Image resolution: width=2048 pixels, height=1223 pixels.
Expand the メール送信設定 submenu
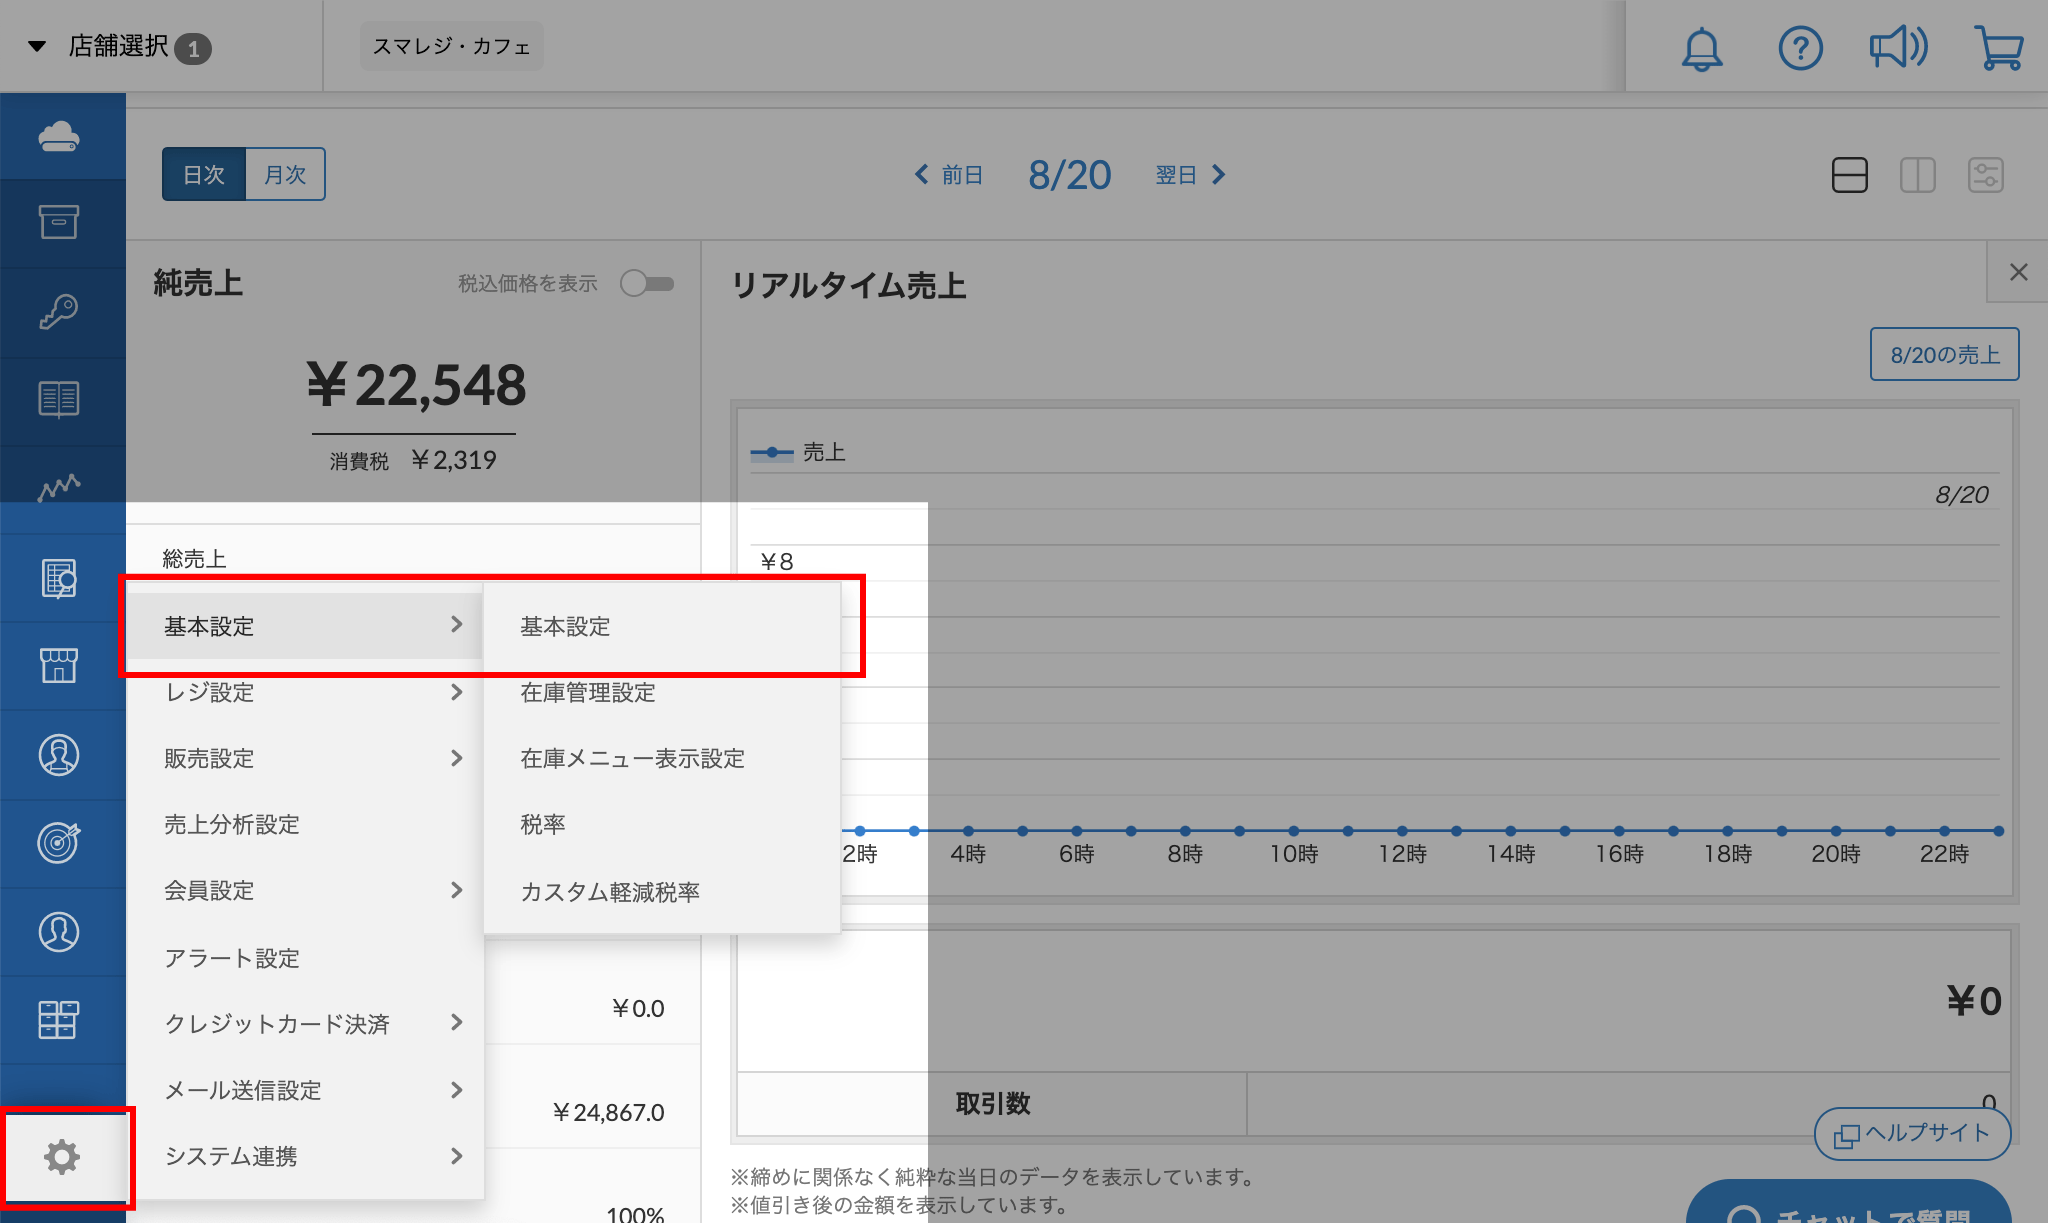coord(305,1090)
